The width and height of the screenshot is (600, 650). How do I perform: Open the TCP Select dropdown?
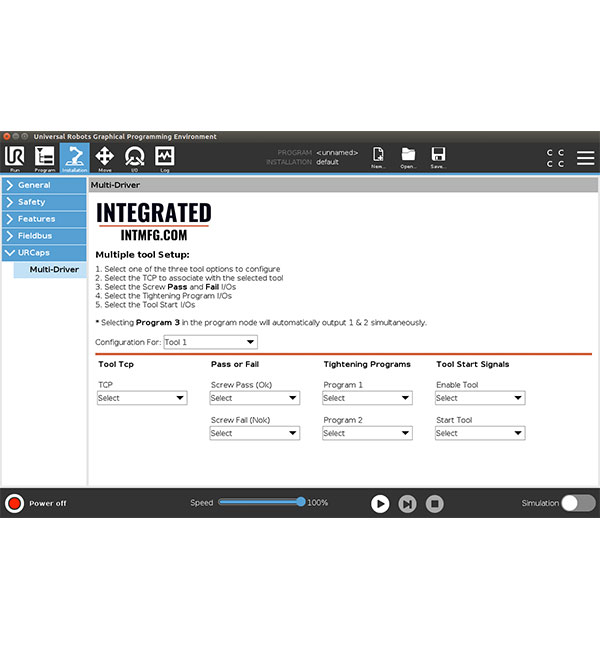142,398
